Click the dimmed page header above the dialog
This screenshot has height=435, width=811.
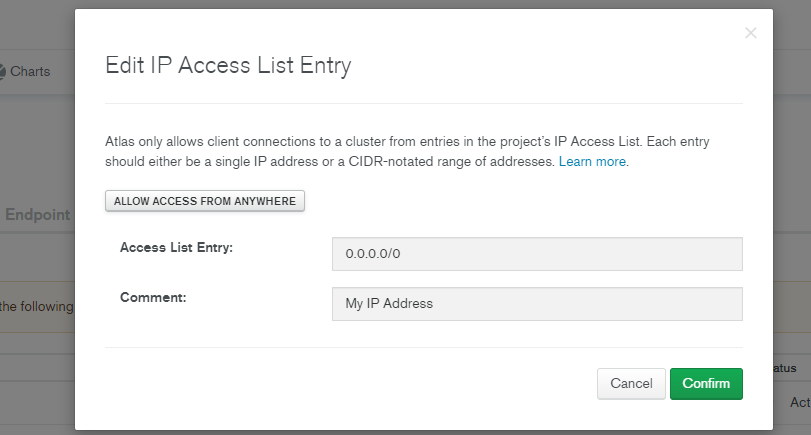37,25
